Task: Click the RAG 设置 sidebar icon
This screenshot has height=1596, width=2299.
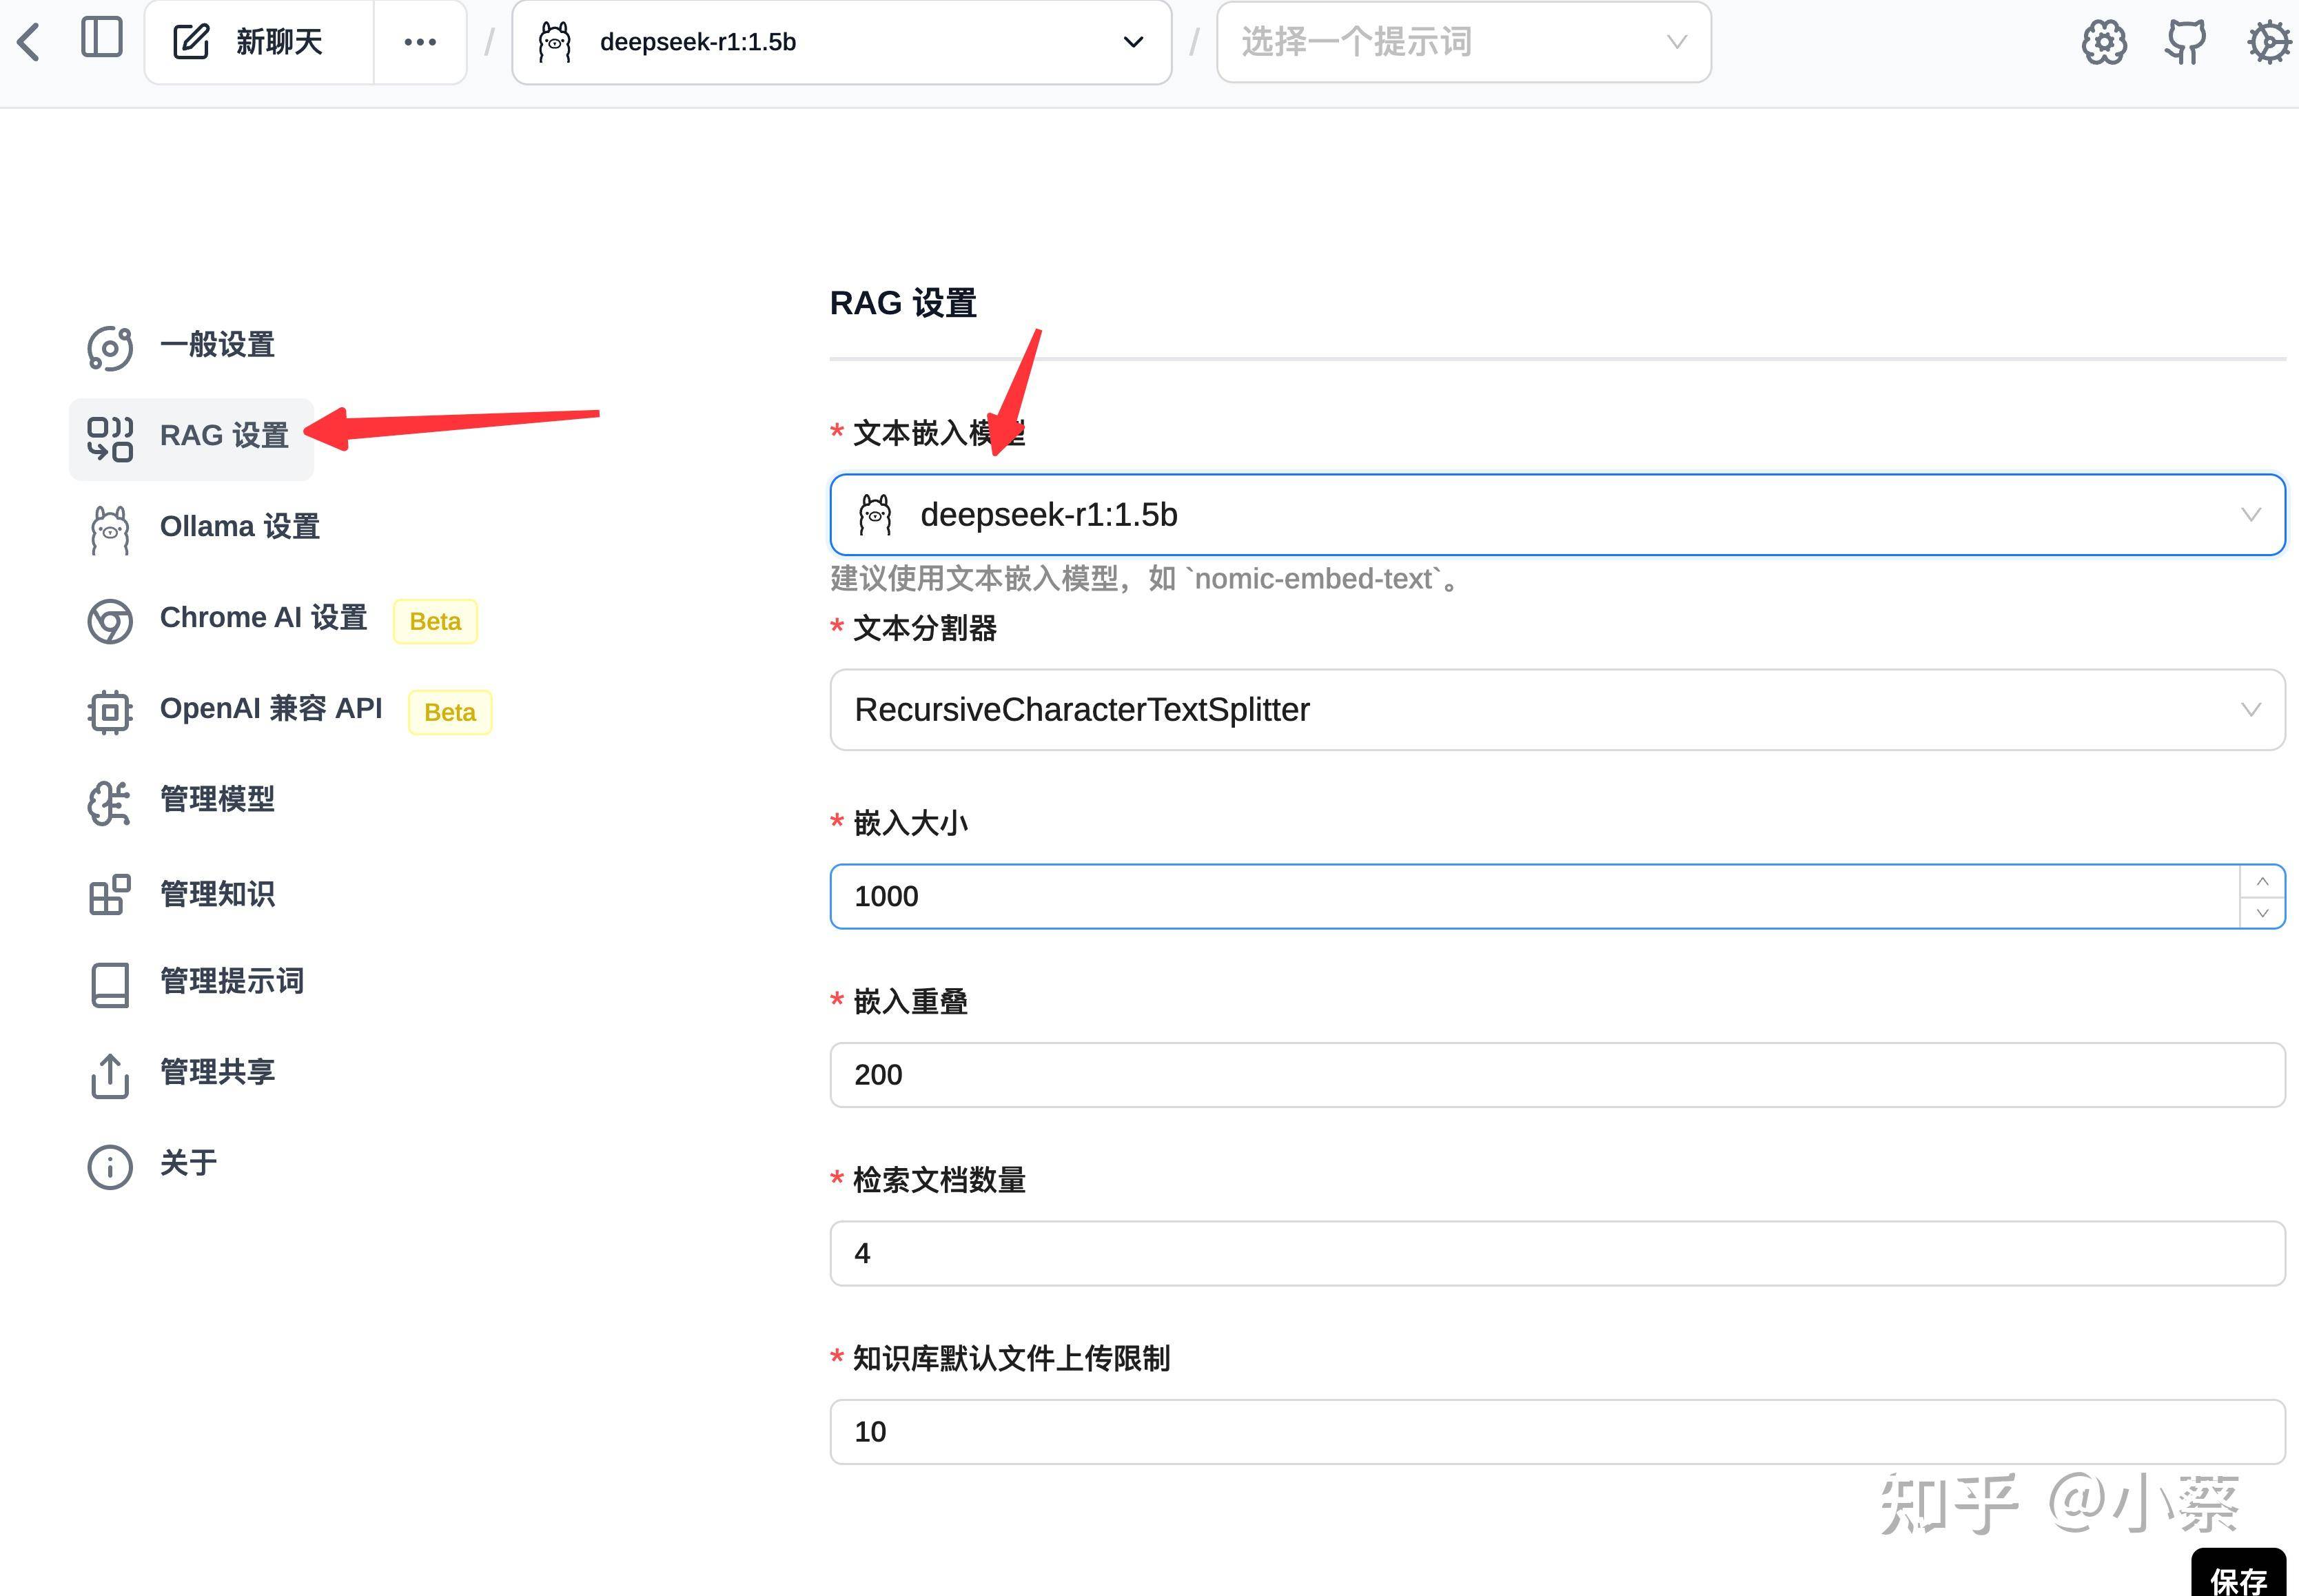Action: 110,438
